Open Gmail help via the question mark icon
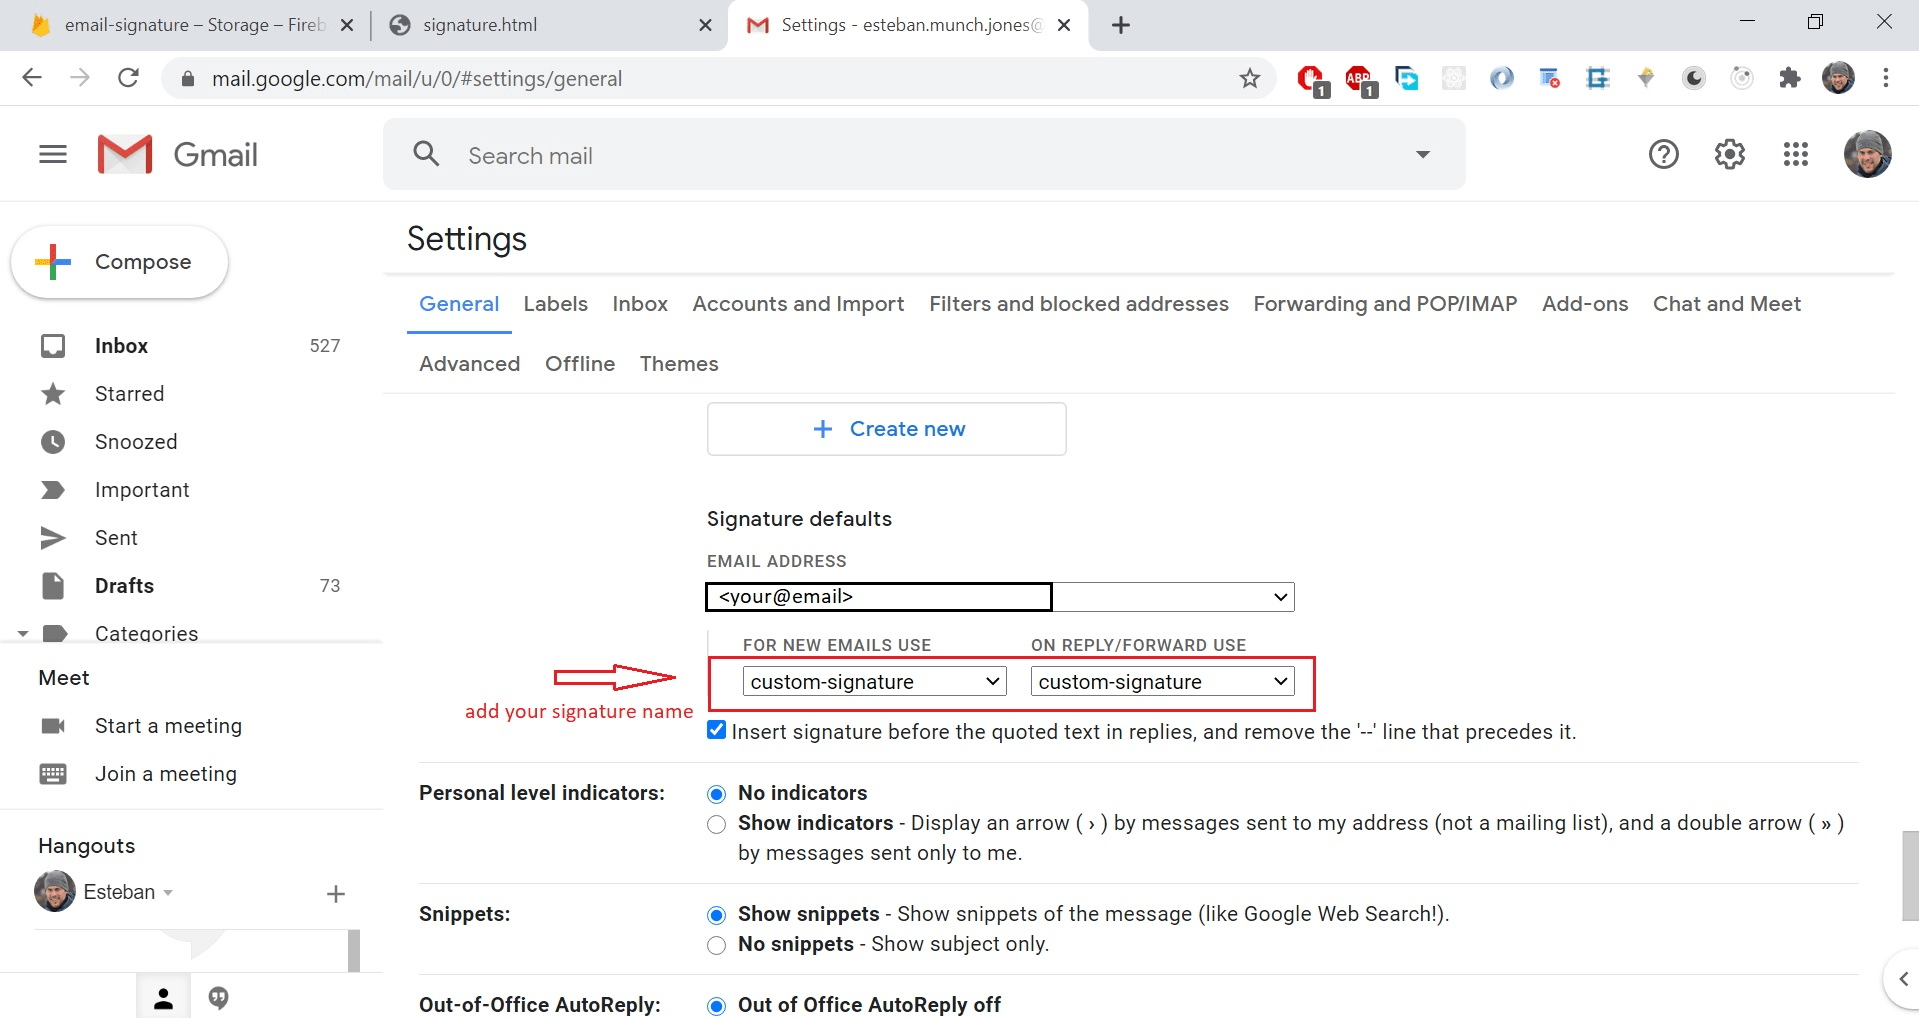The height and width of the screenshot is (1018, 1919). tap(1663, 153)
